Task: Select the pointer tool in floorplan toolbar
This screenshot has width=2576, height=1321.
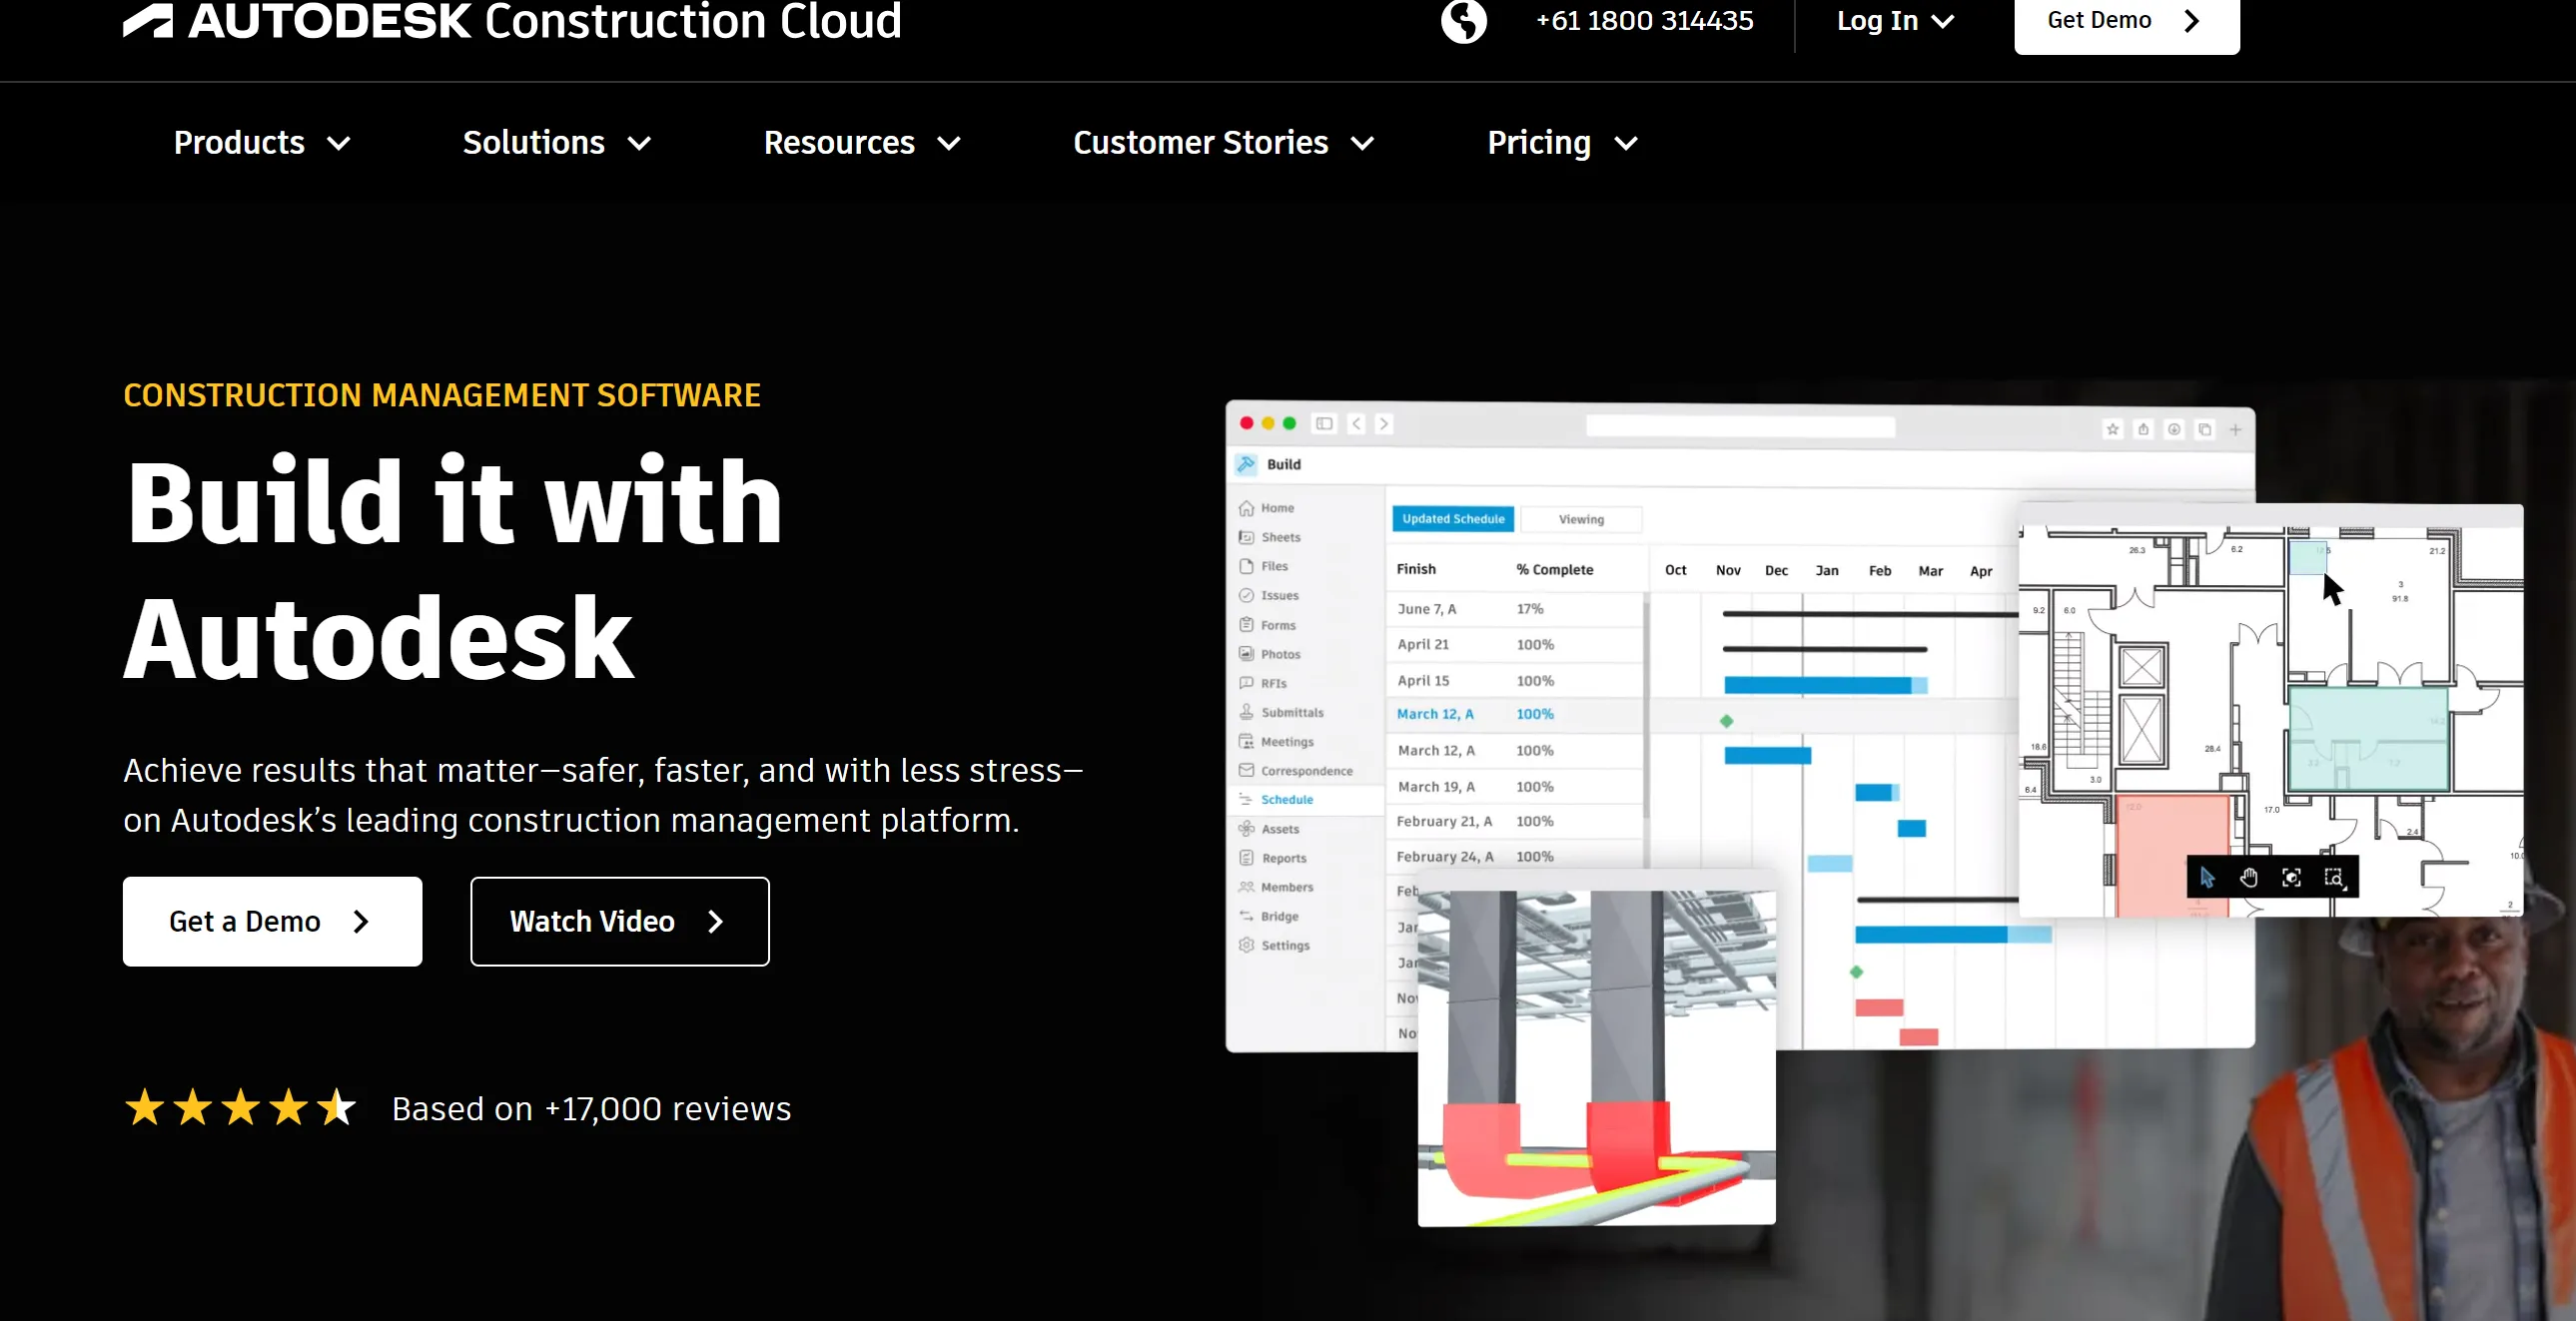Action: [2208, 877]
